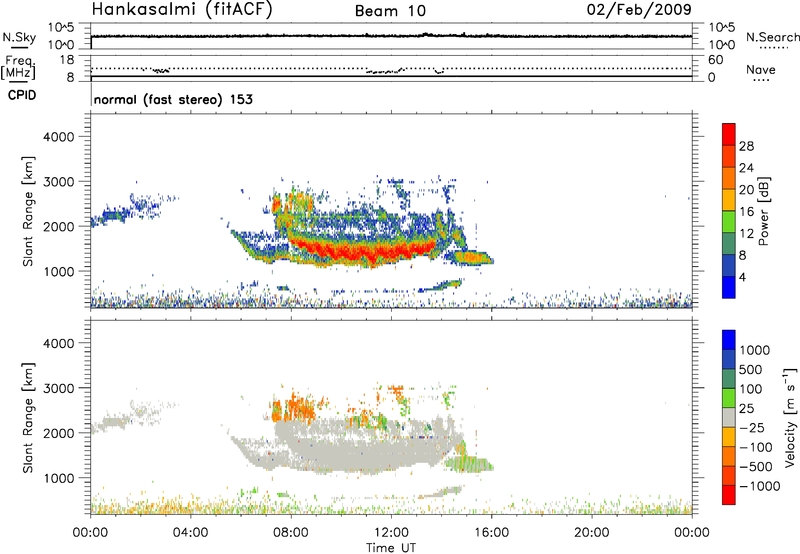The height and width of the screenshot is (554, 800).
Task: Click the 18 label on frequency axis
Action: 67,59
